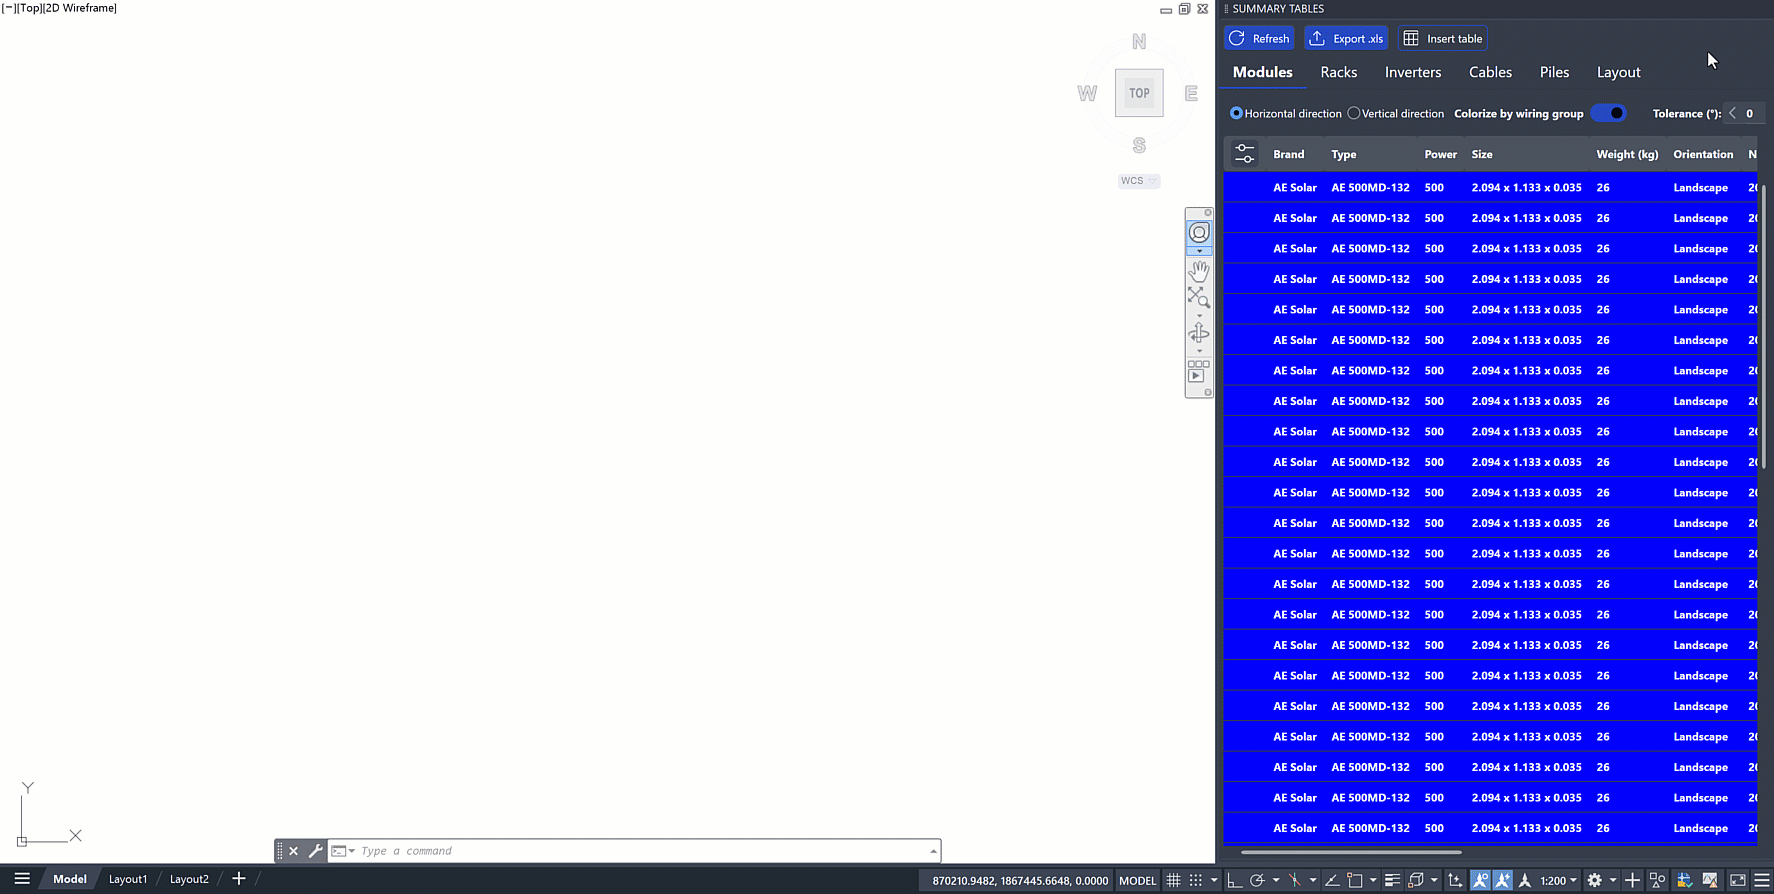
Task: Toggle lineweight display in status bar
Action: [x=1392, y=880]
